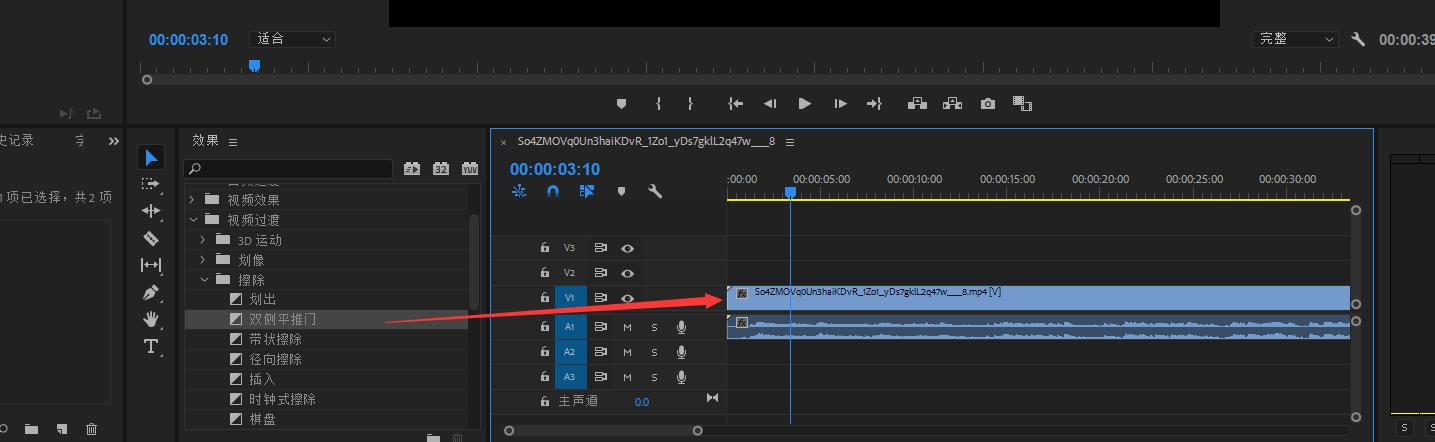
Task: Select the Track Select Forward tool
Action: tap(151, 184)
